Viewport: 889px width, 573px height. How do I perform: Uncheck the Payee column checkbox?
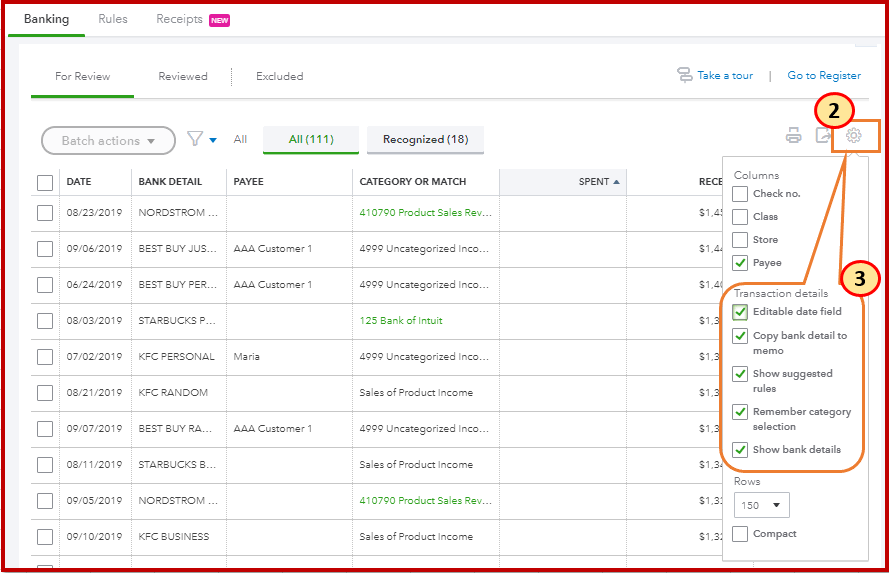point(739,263)
